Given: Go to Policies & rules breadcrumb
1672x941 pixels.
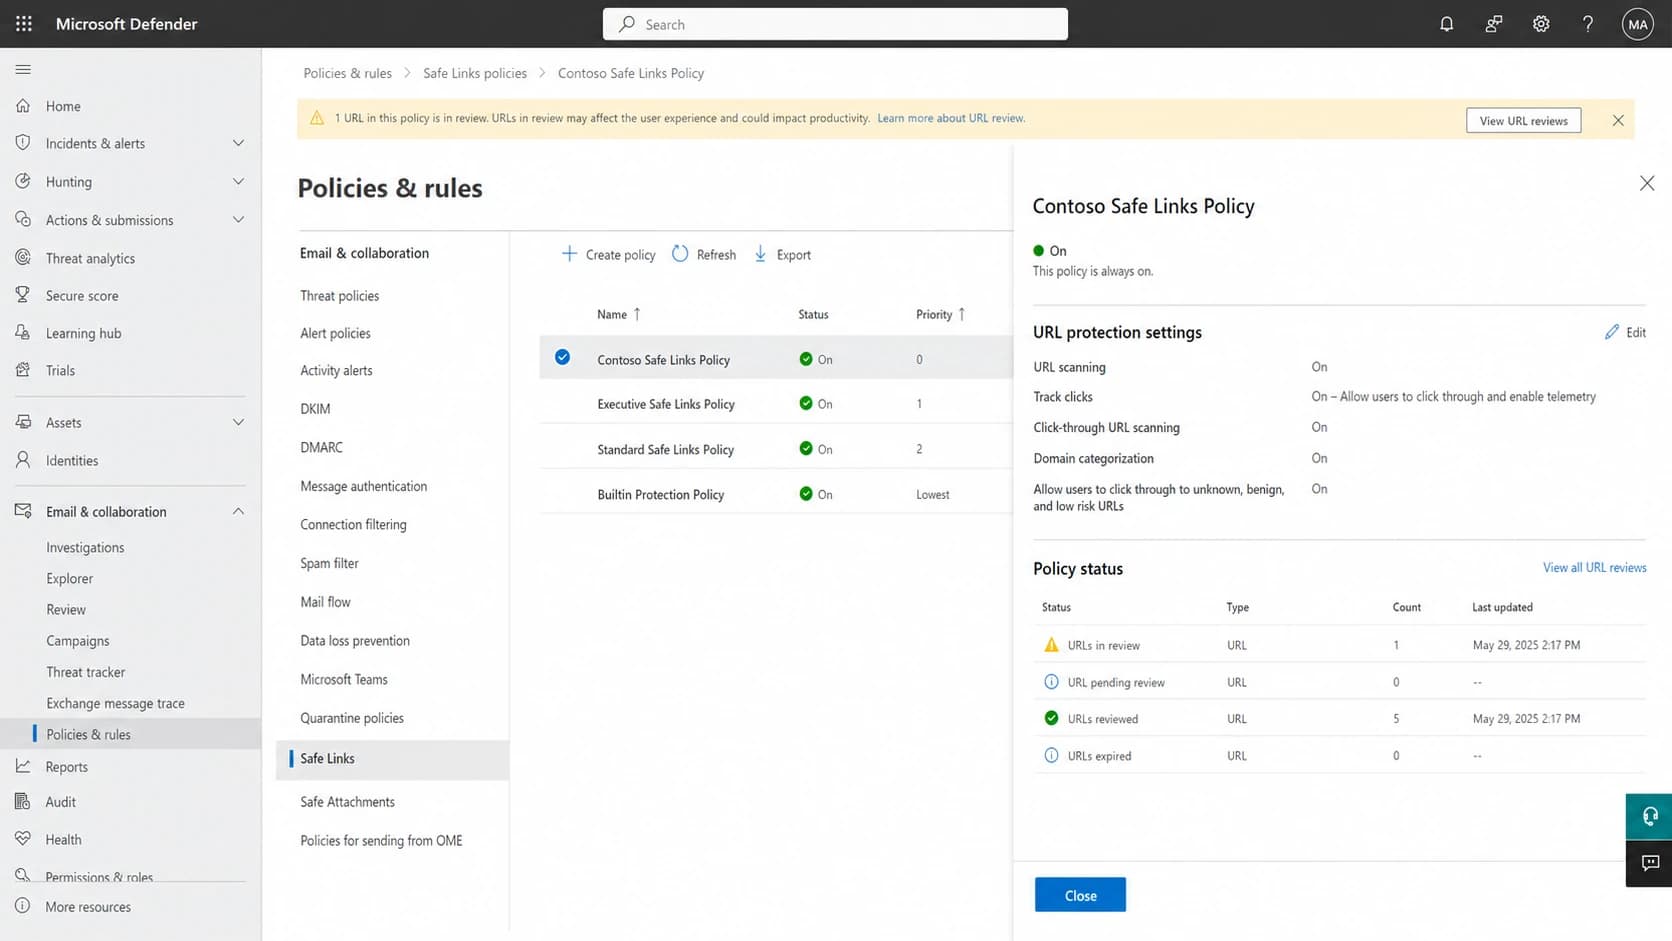Looking at the screenshot, I should coord(347,73).
